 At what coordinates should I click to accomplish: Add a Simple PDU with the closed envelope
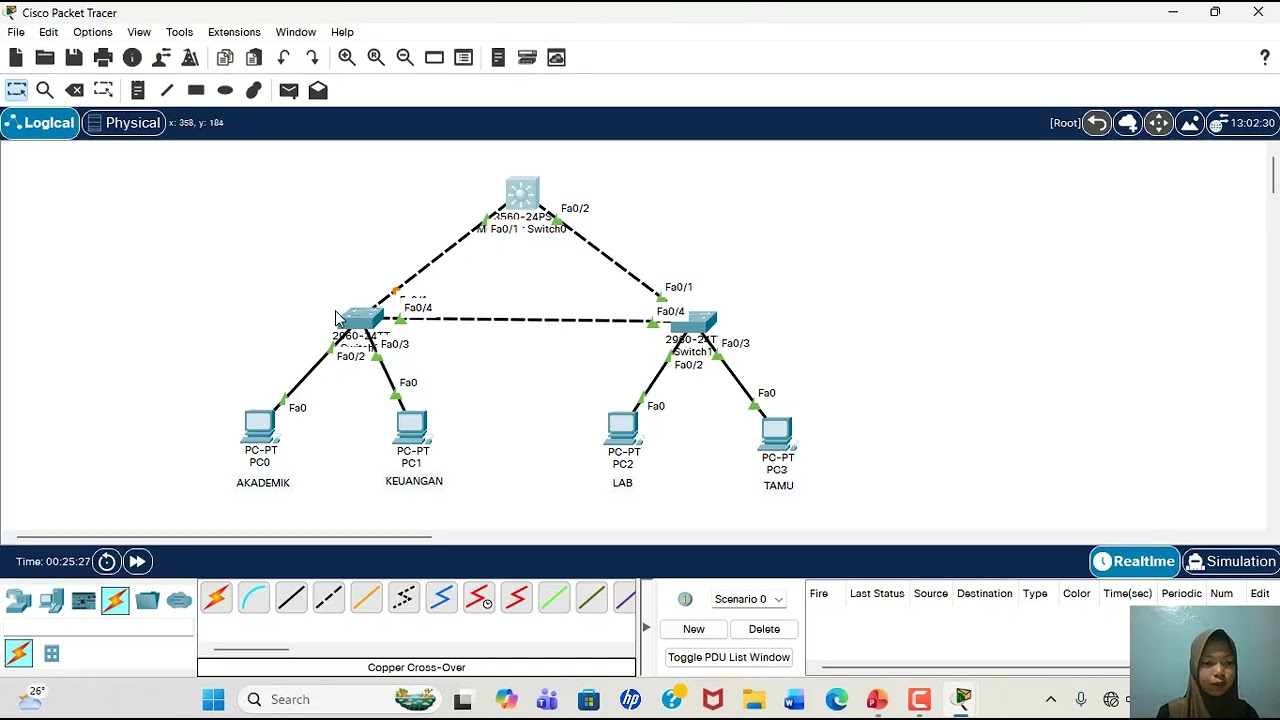click(289, 90)
